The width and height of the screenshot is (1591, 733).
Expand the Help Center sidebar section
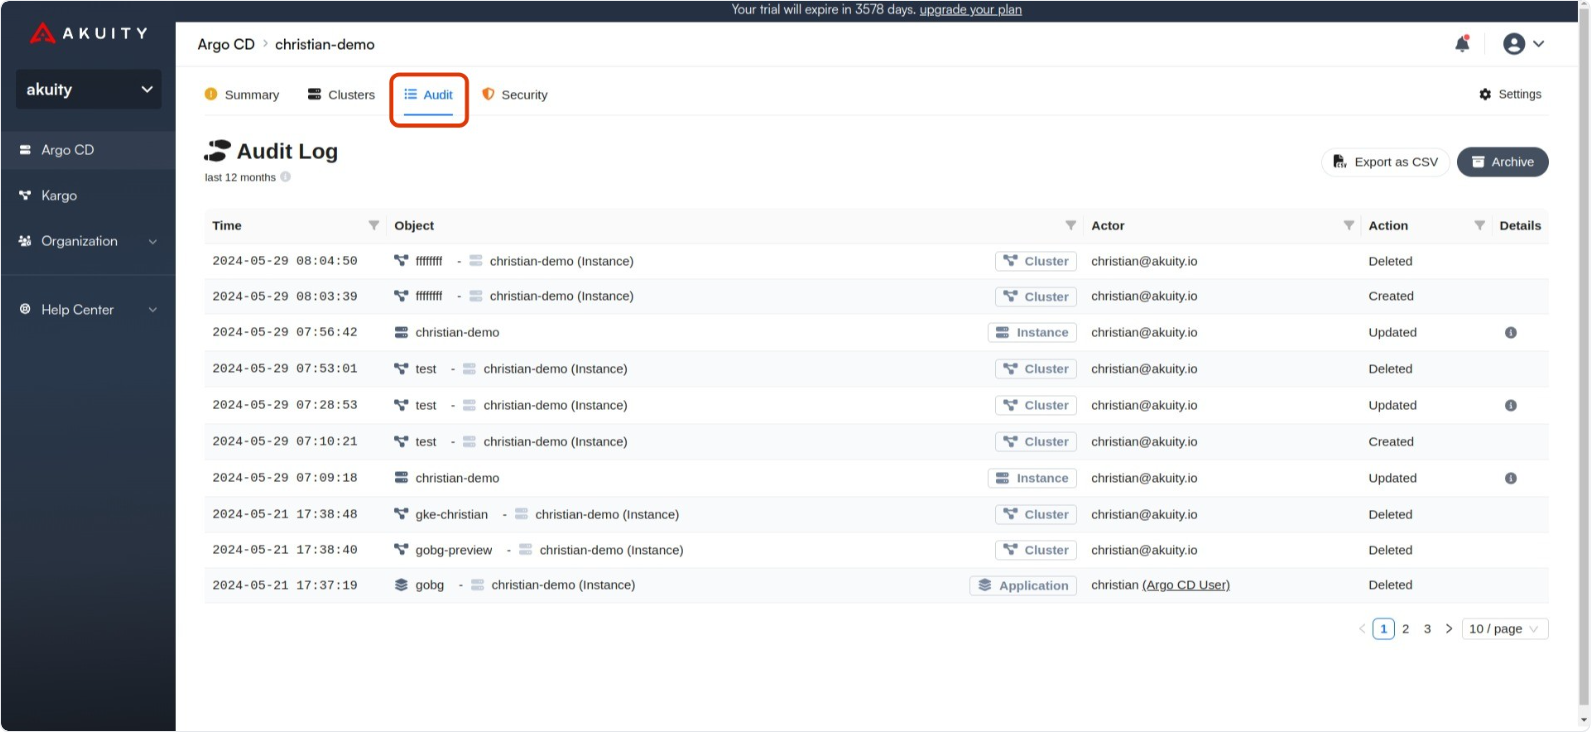point(88,310)
